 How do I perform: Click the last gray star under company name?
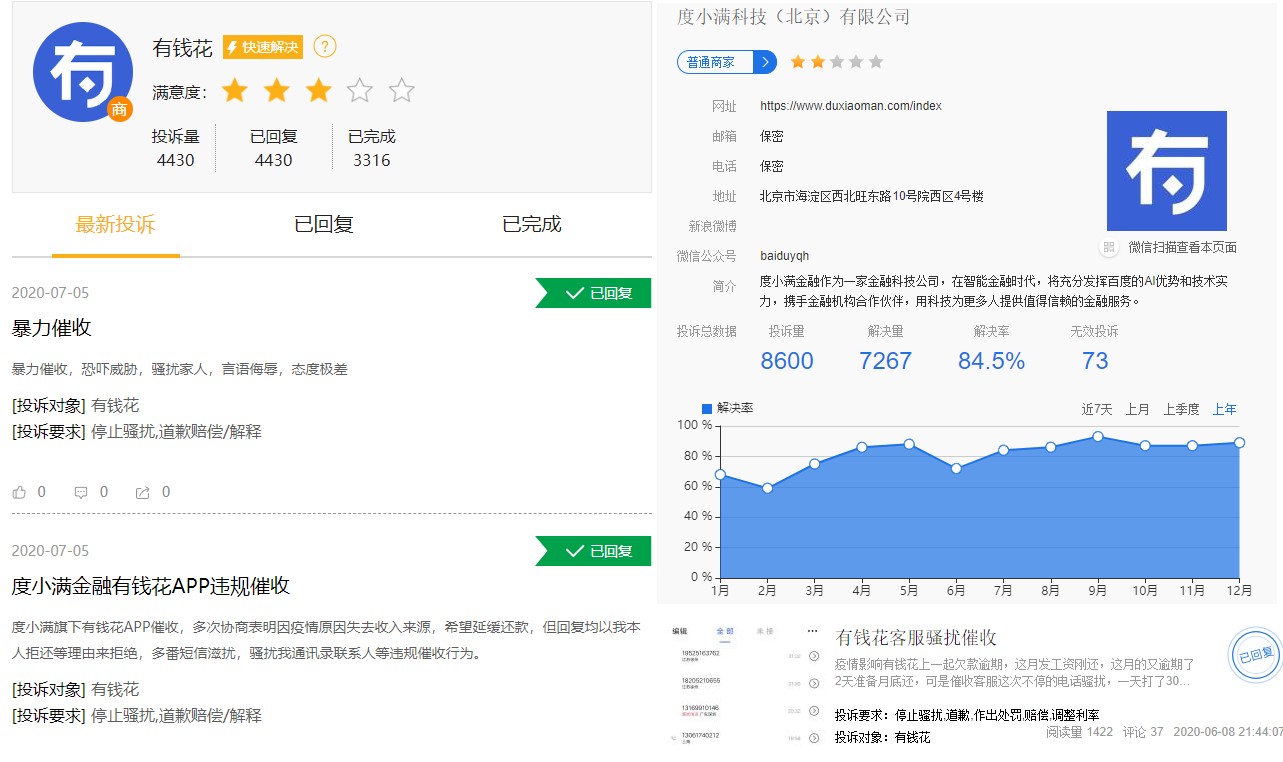point(876,62)
